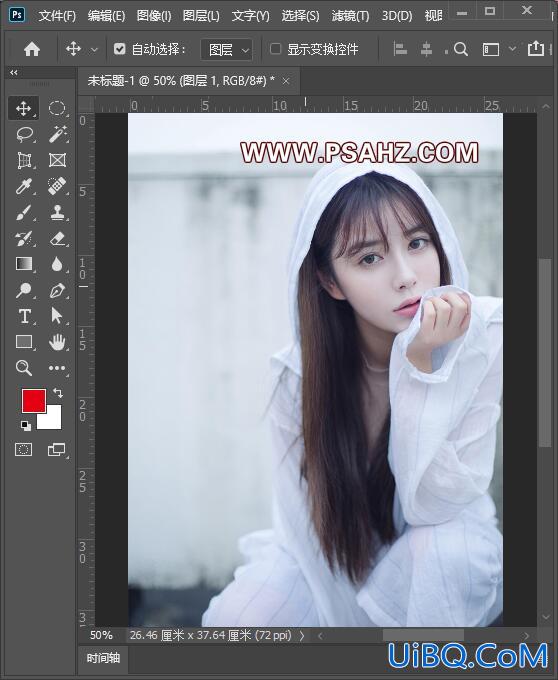Expand the workspace dropdown arrow
The width and height of the screenshot is (558, 680).
pos(512,49)
